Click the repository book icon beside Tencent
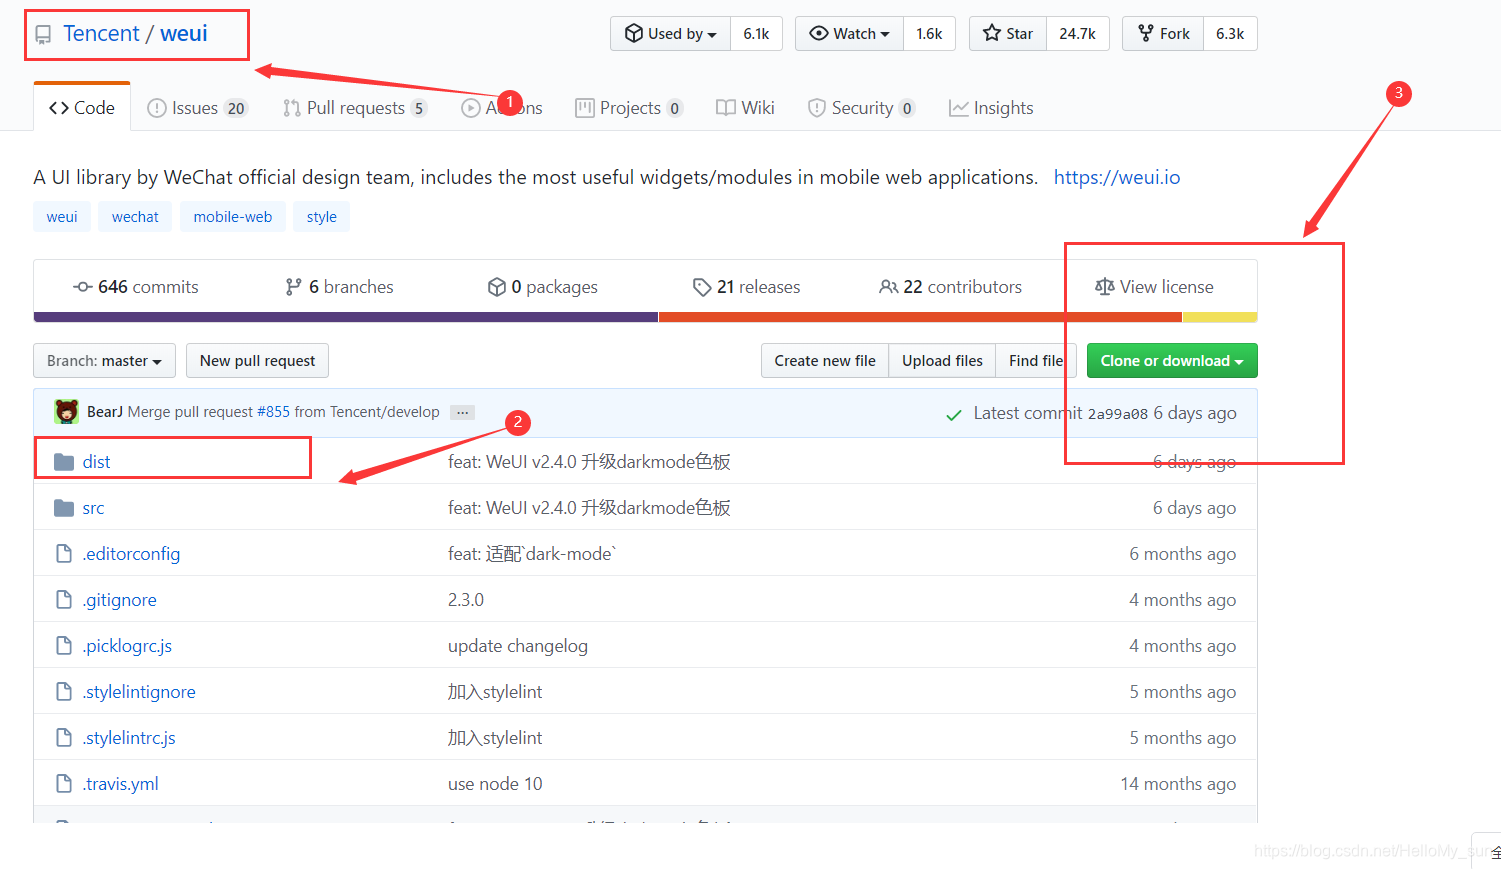Image resolution: width=1501 pixels, height=869 pixels. coord(43,35)
